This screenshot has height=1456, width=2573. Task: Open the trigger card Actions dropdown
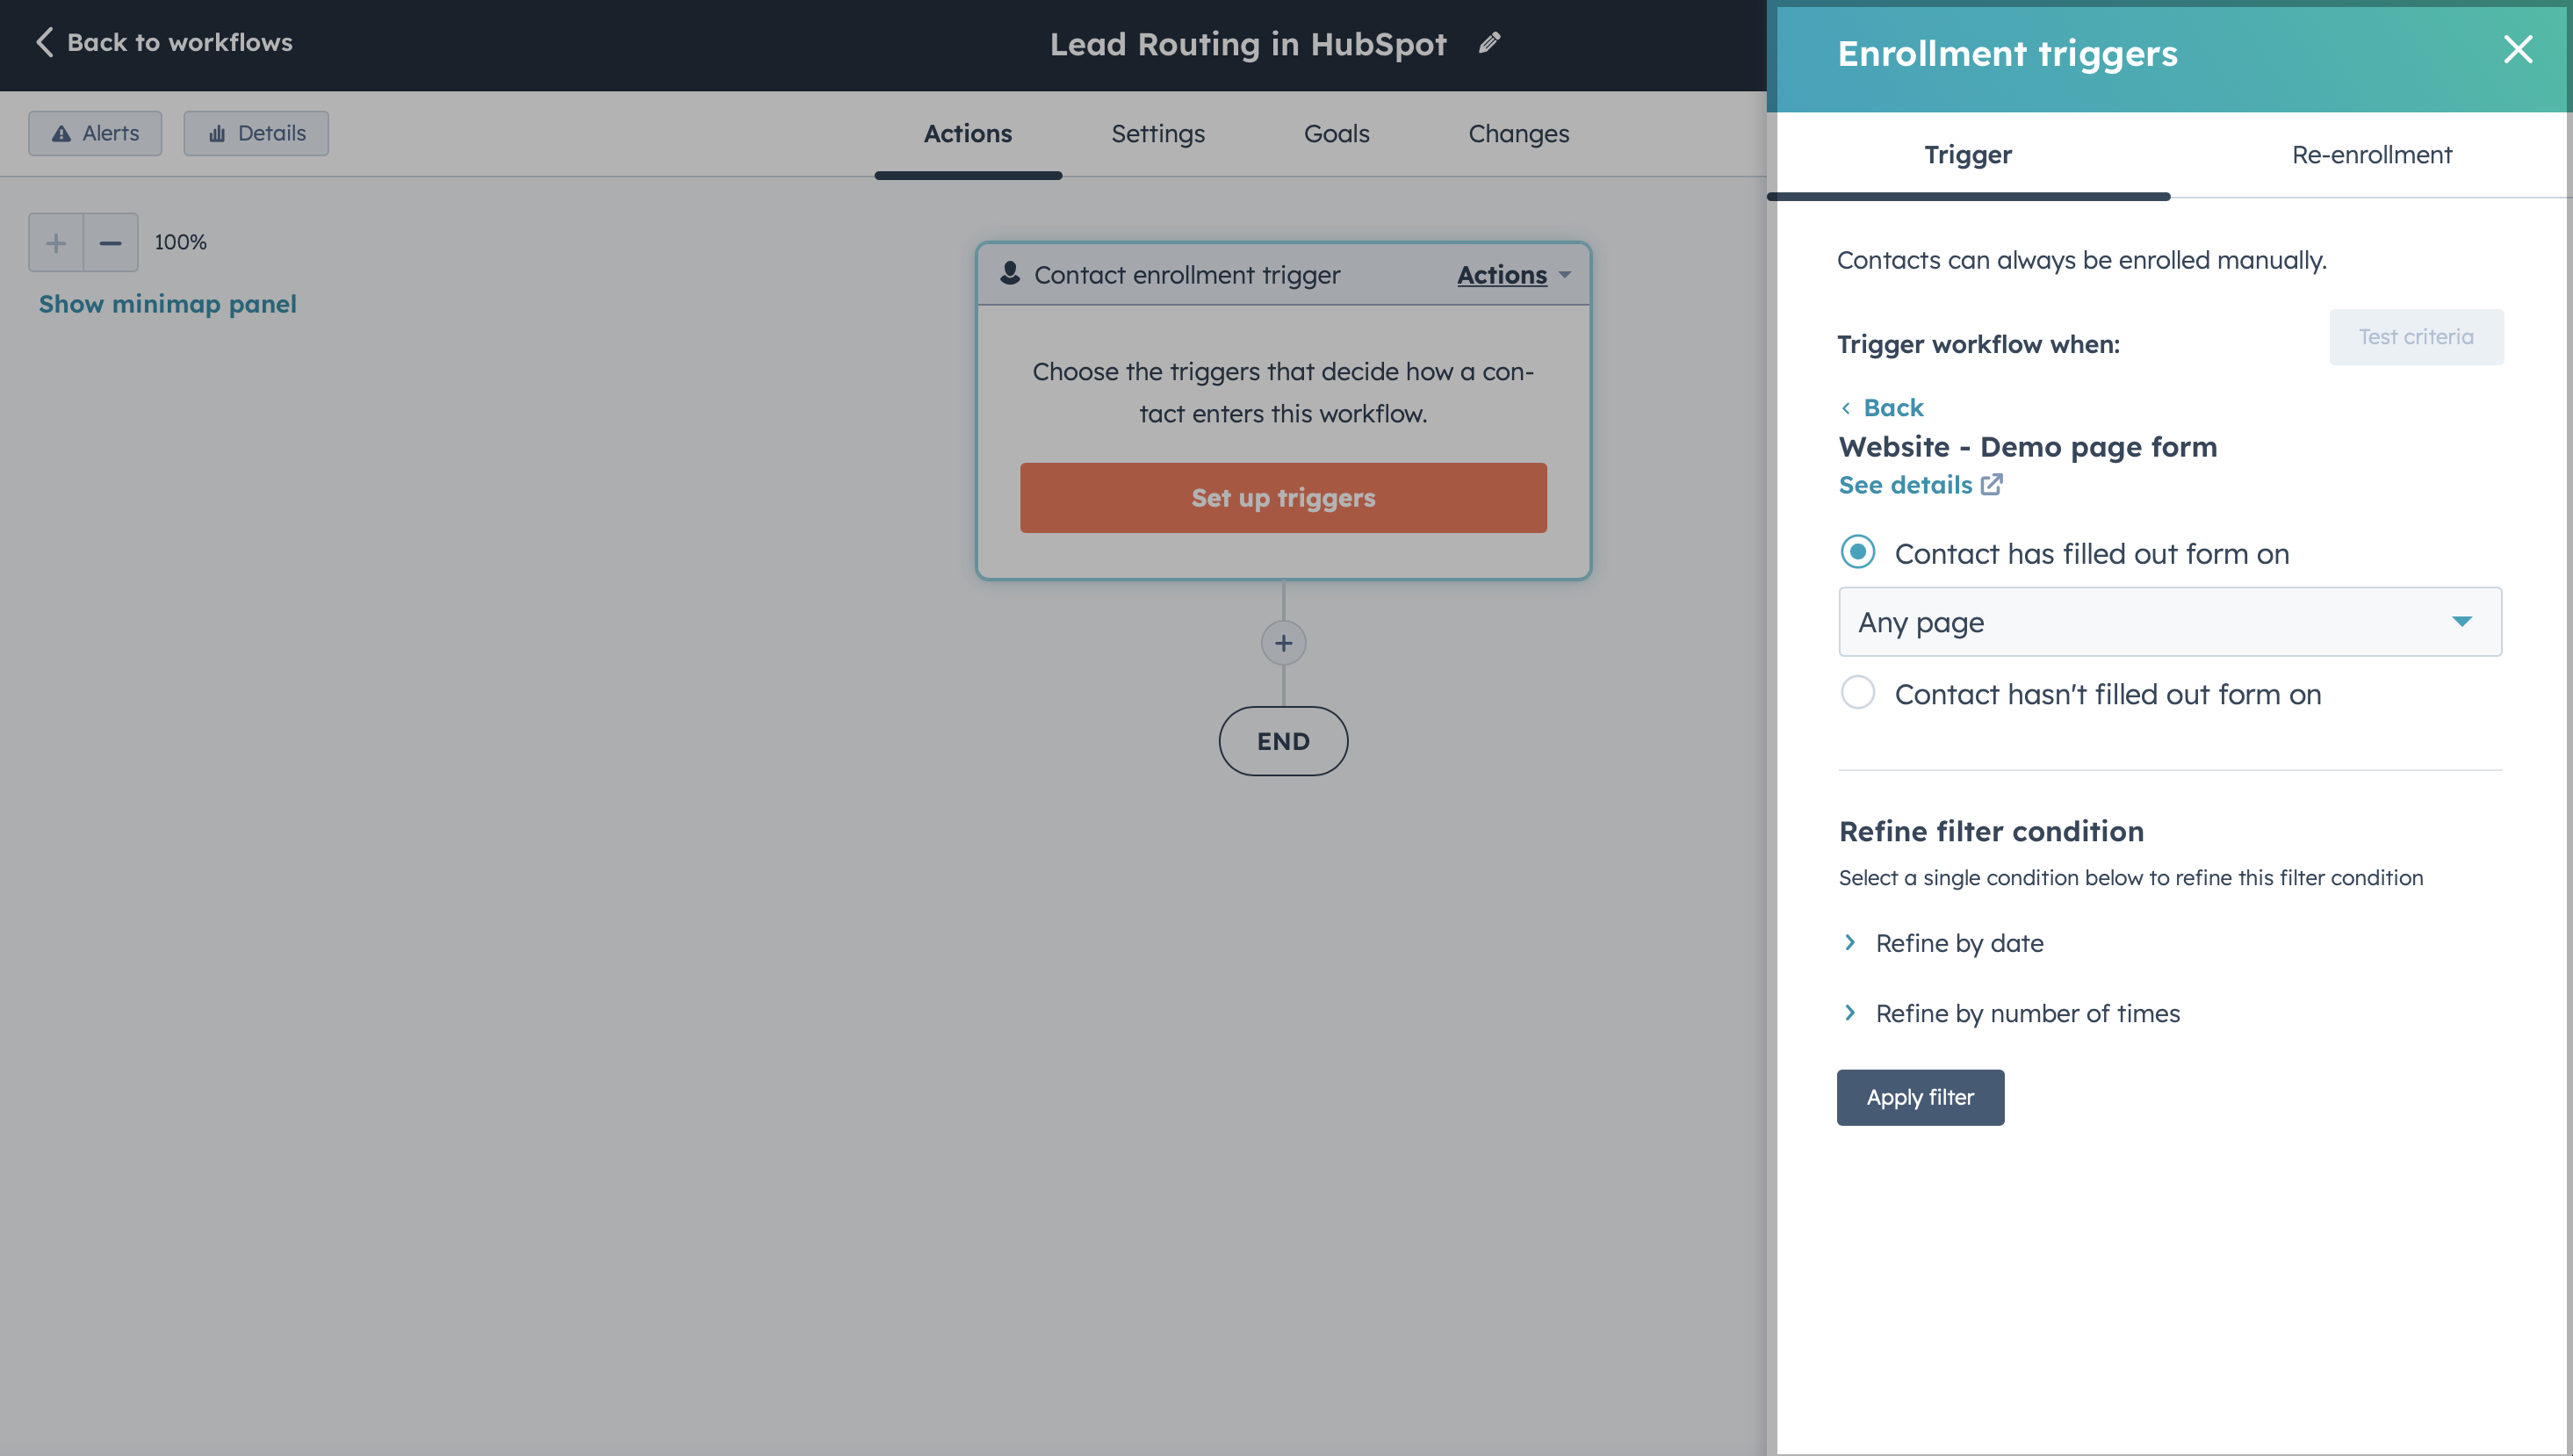pyautogui.click(x=1513, y=275)
